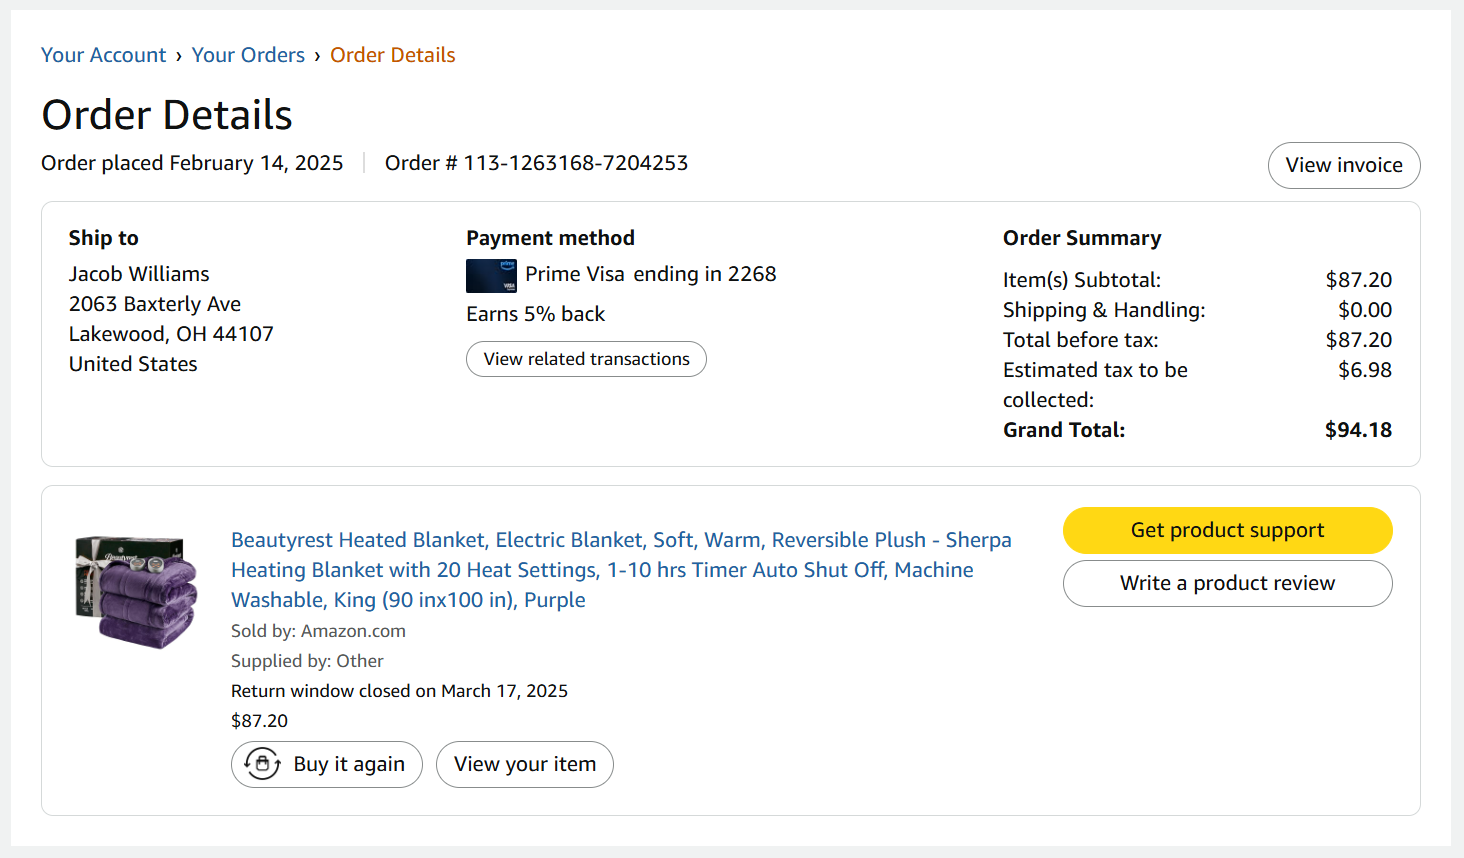Click the View invoice button
1464x858 pixels.
tap(1344, 165)
